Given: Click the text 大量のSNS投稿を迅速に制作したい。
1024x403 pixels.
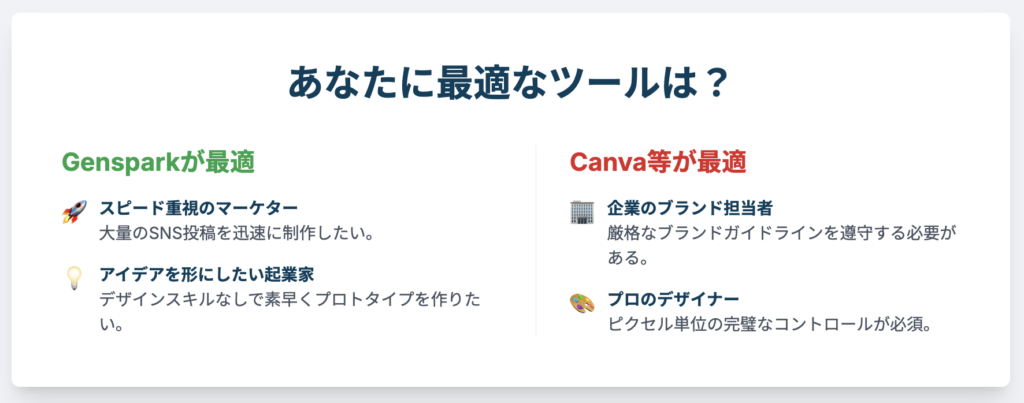Looking at the screenshot, I should [236, 233].
